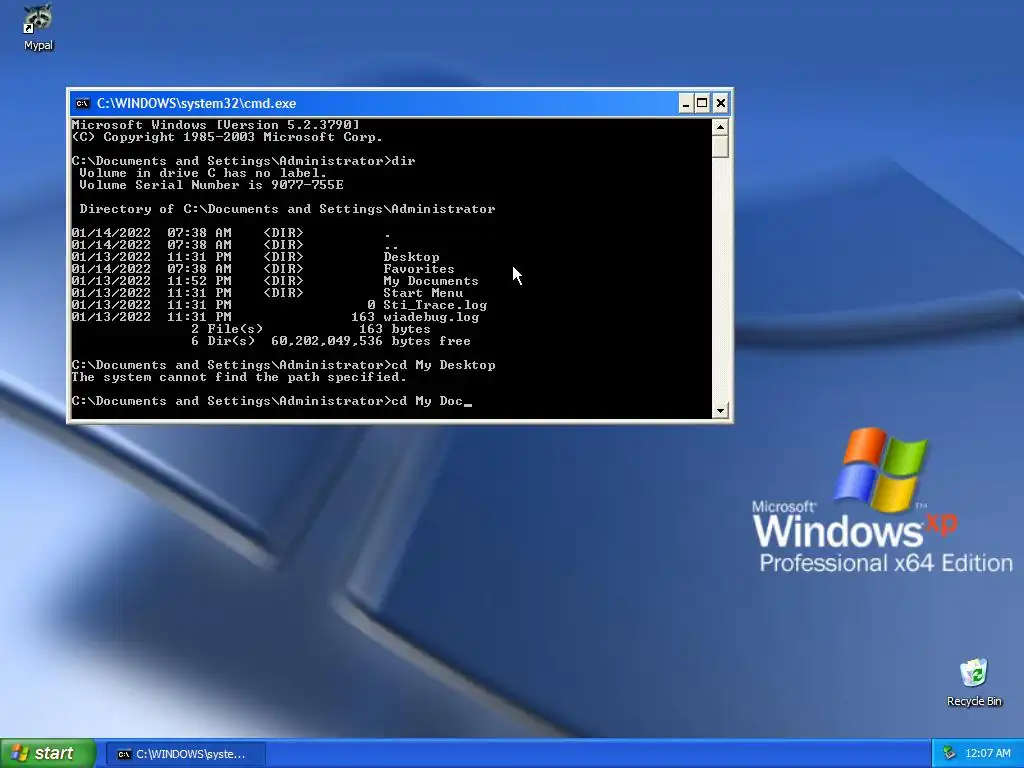Open the Recycle Bin desktop icon
This screenshot has width=1024, height=768.
click(x=974, y=682)
